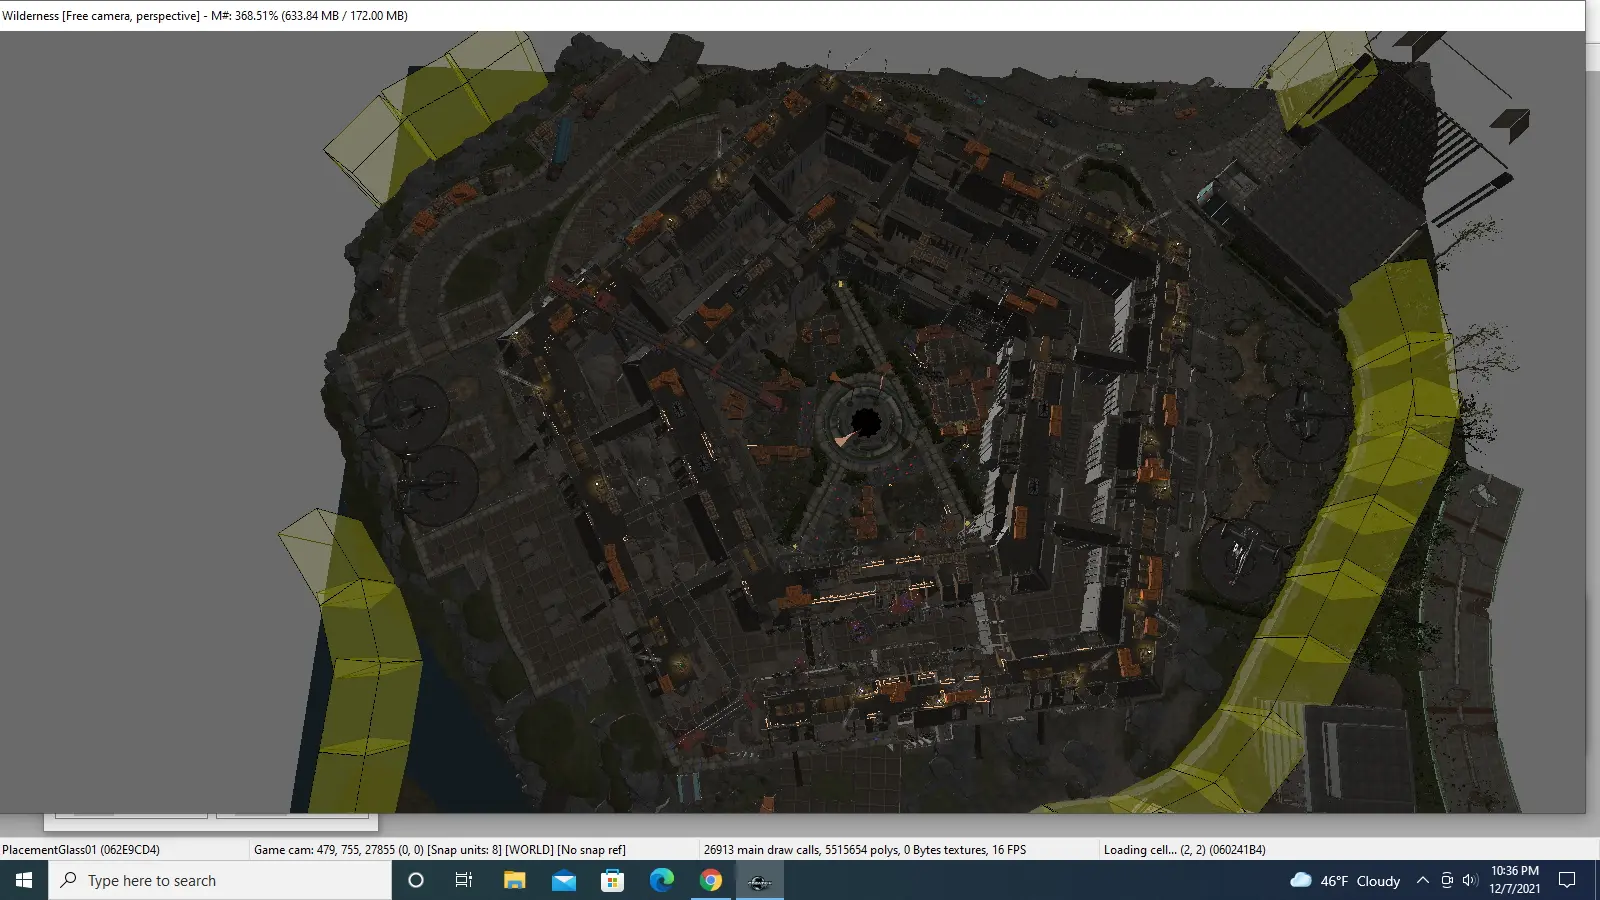Open Cortana from the taskbar circle icon
The width and height of the screenshot is (1600, 900).
tap(416, 880)
